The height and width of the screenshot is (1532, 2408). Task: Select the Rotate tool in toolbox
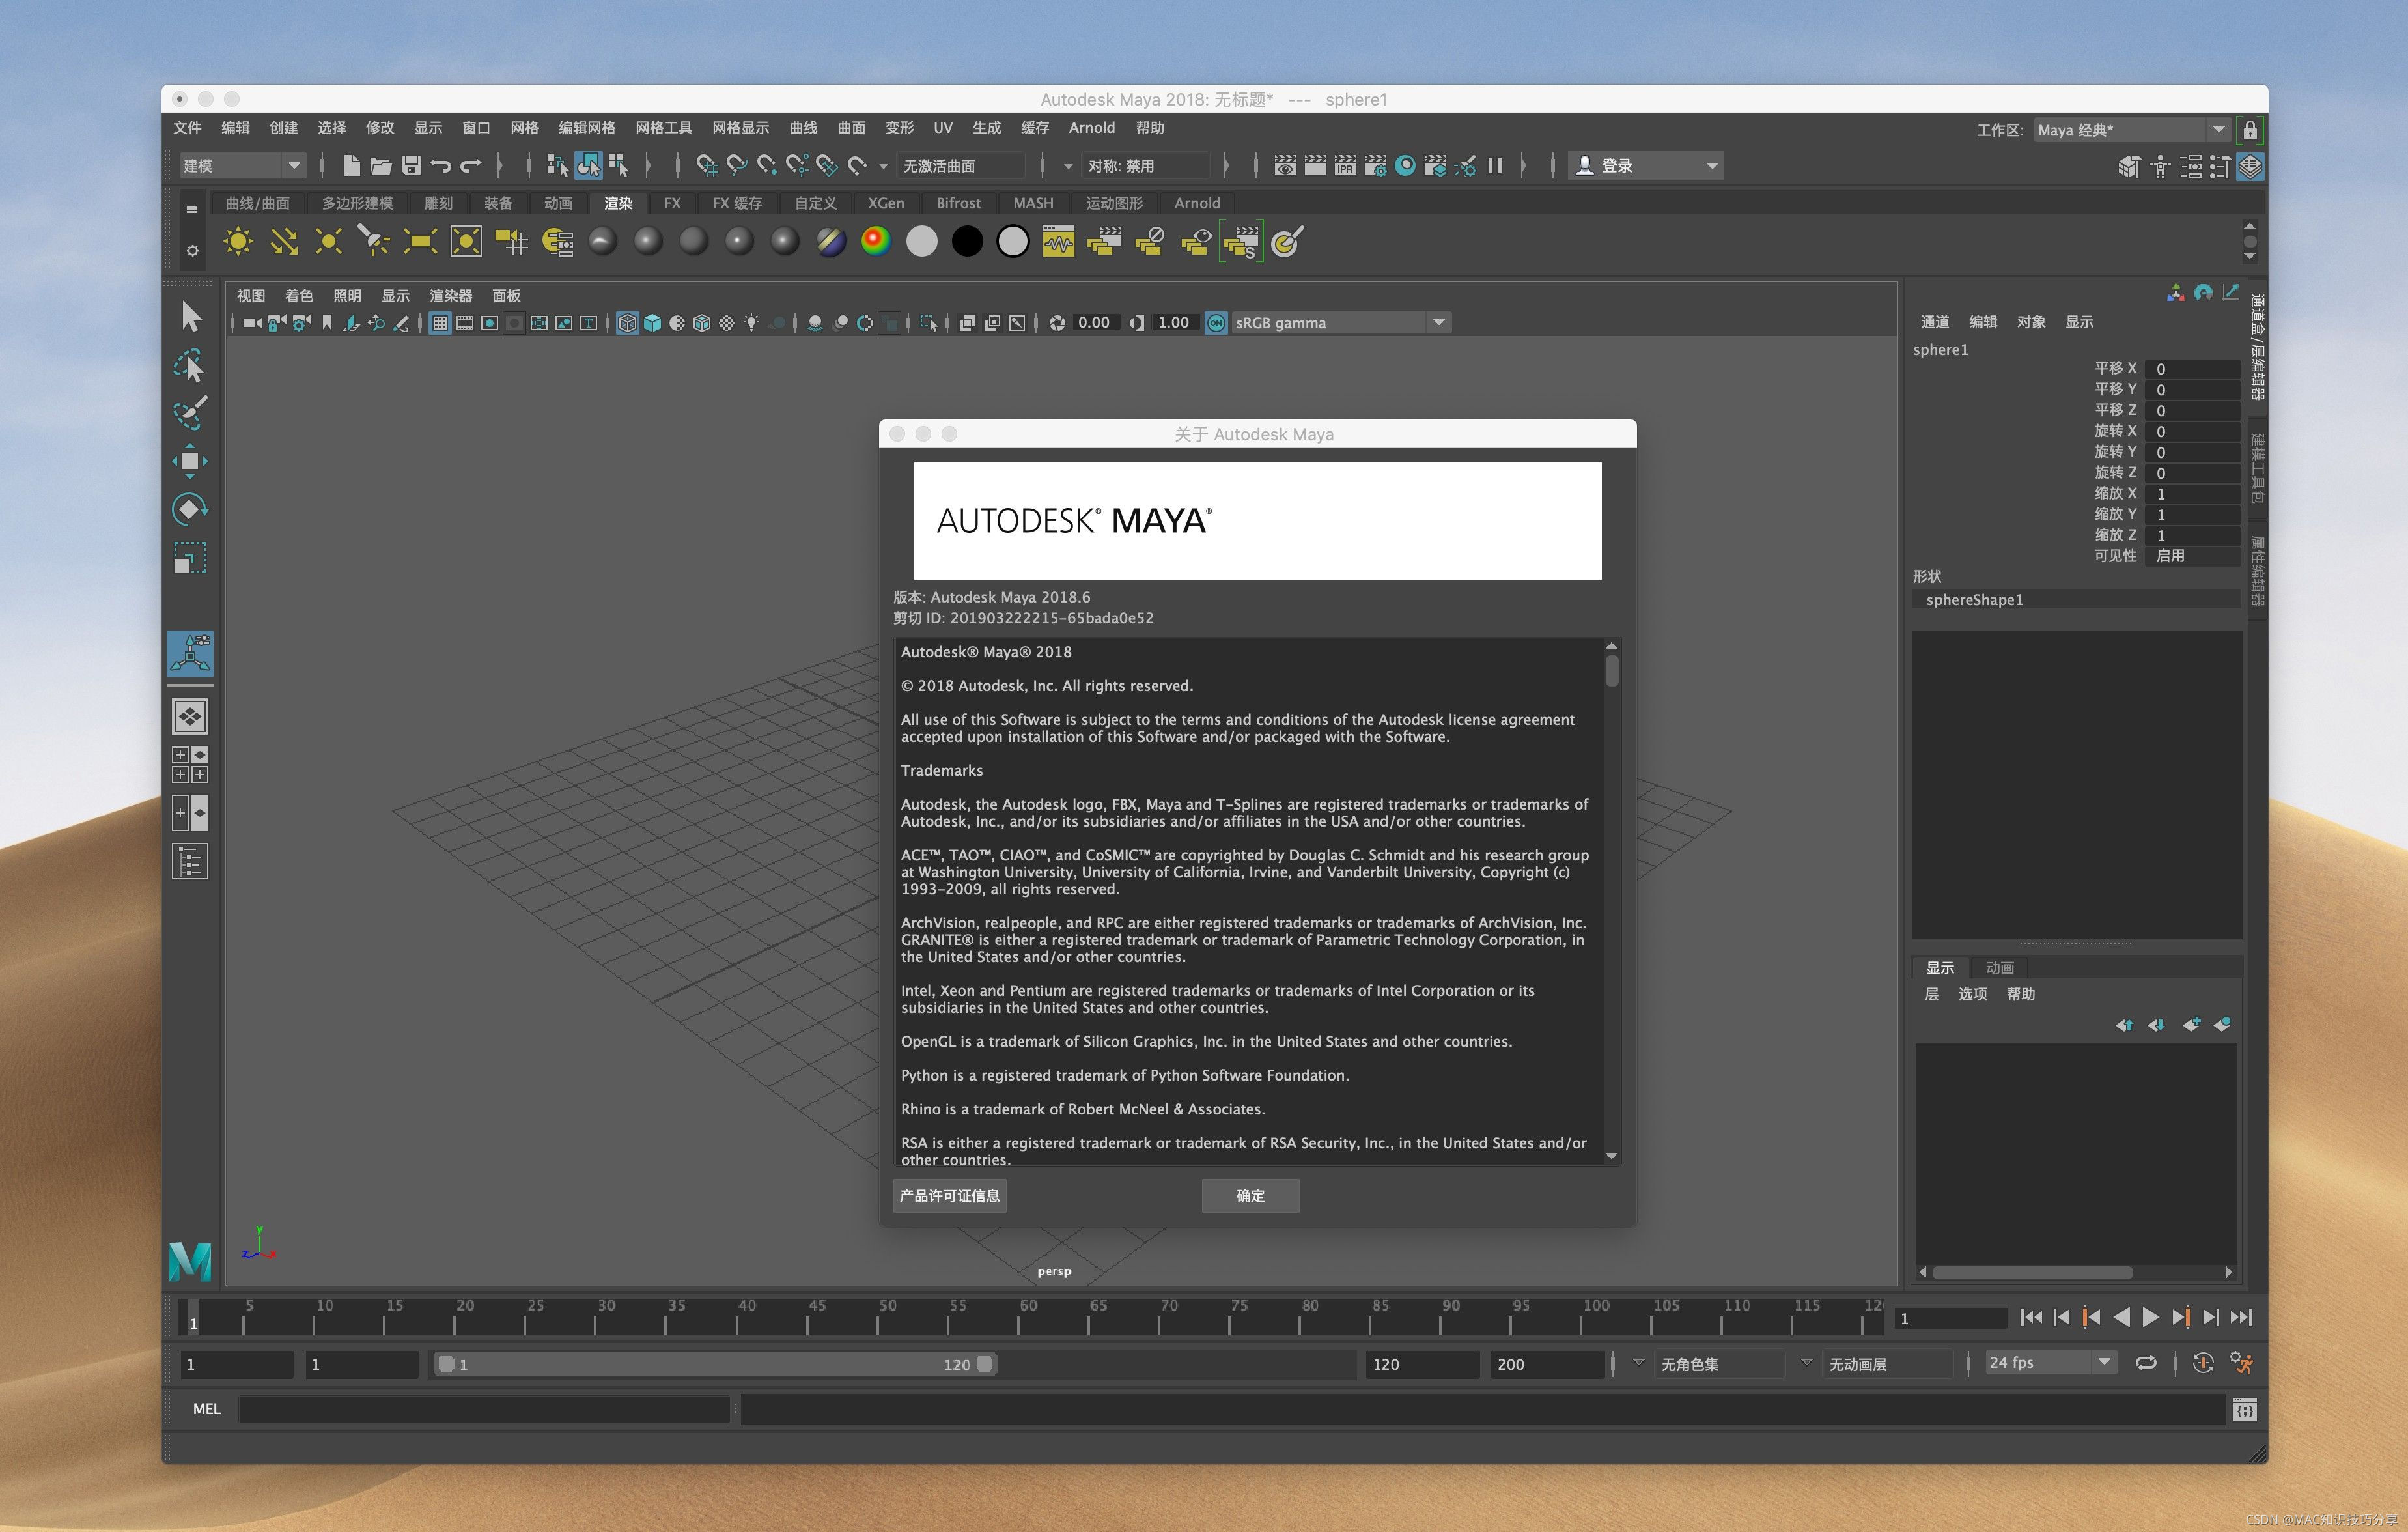tap(189, 509)
